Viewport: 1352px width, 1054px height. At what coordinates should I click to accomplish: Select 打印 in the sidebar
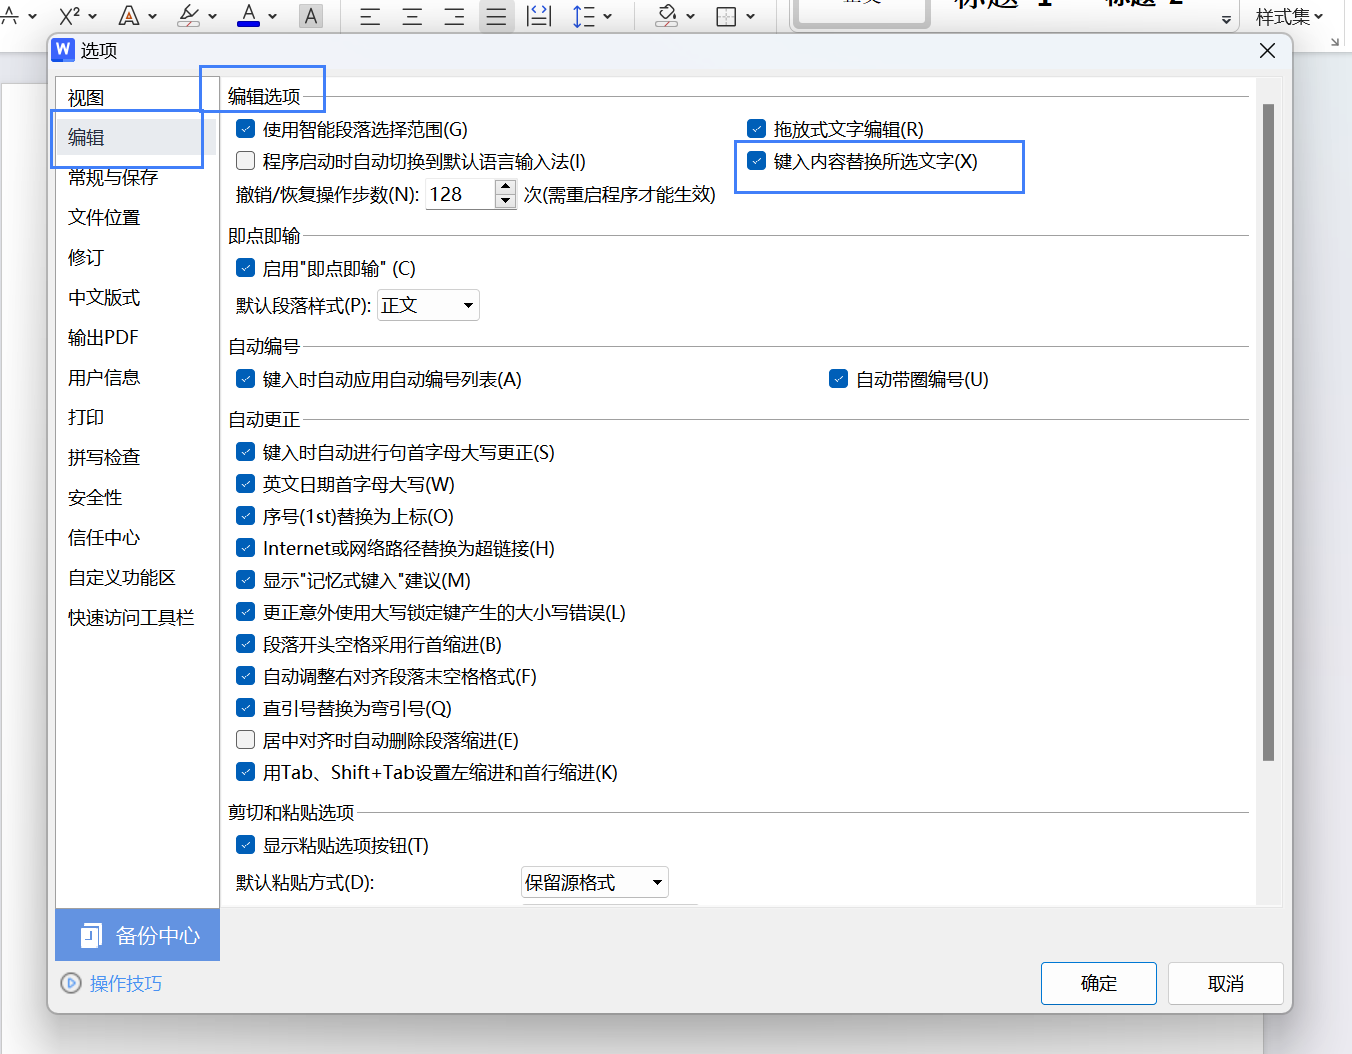86,417
